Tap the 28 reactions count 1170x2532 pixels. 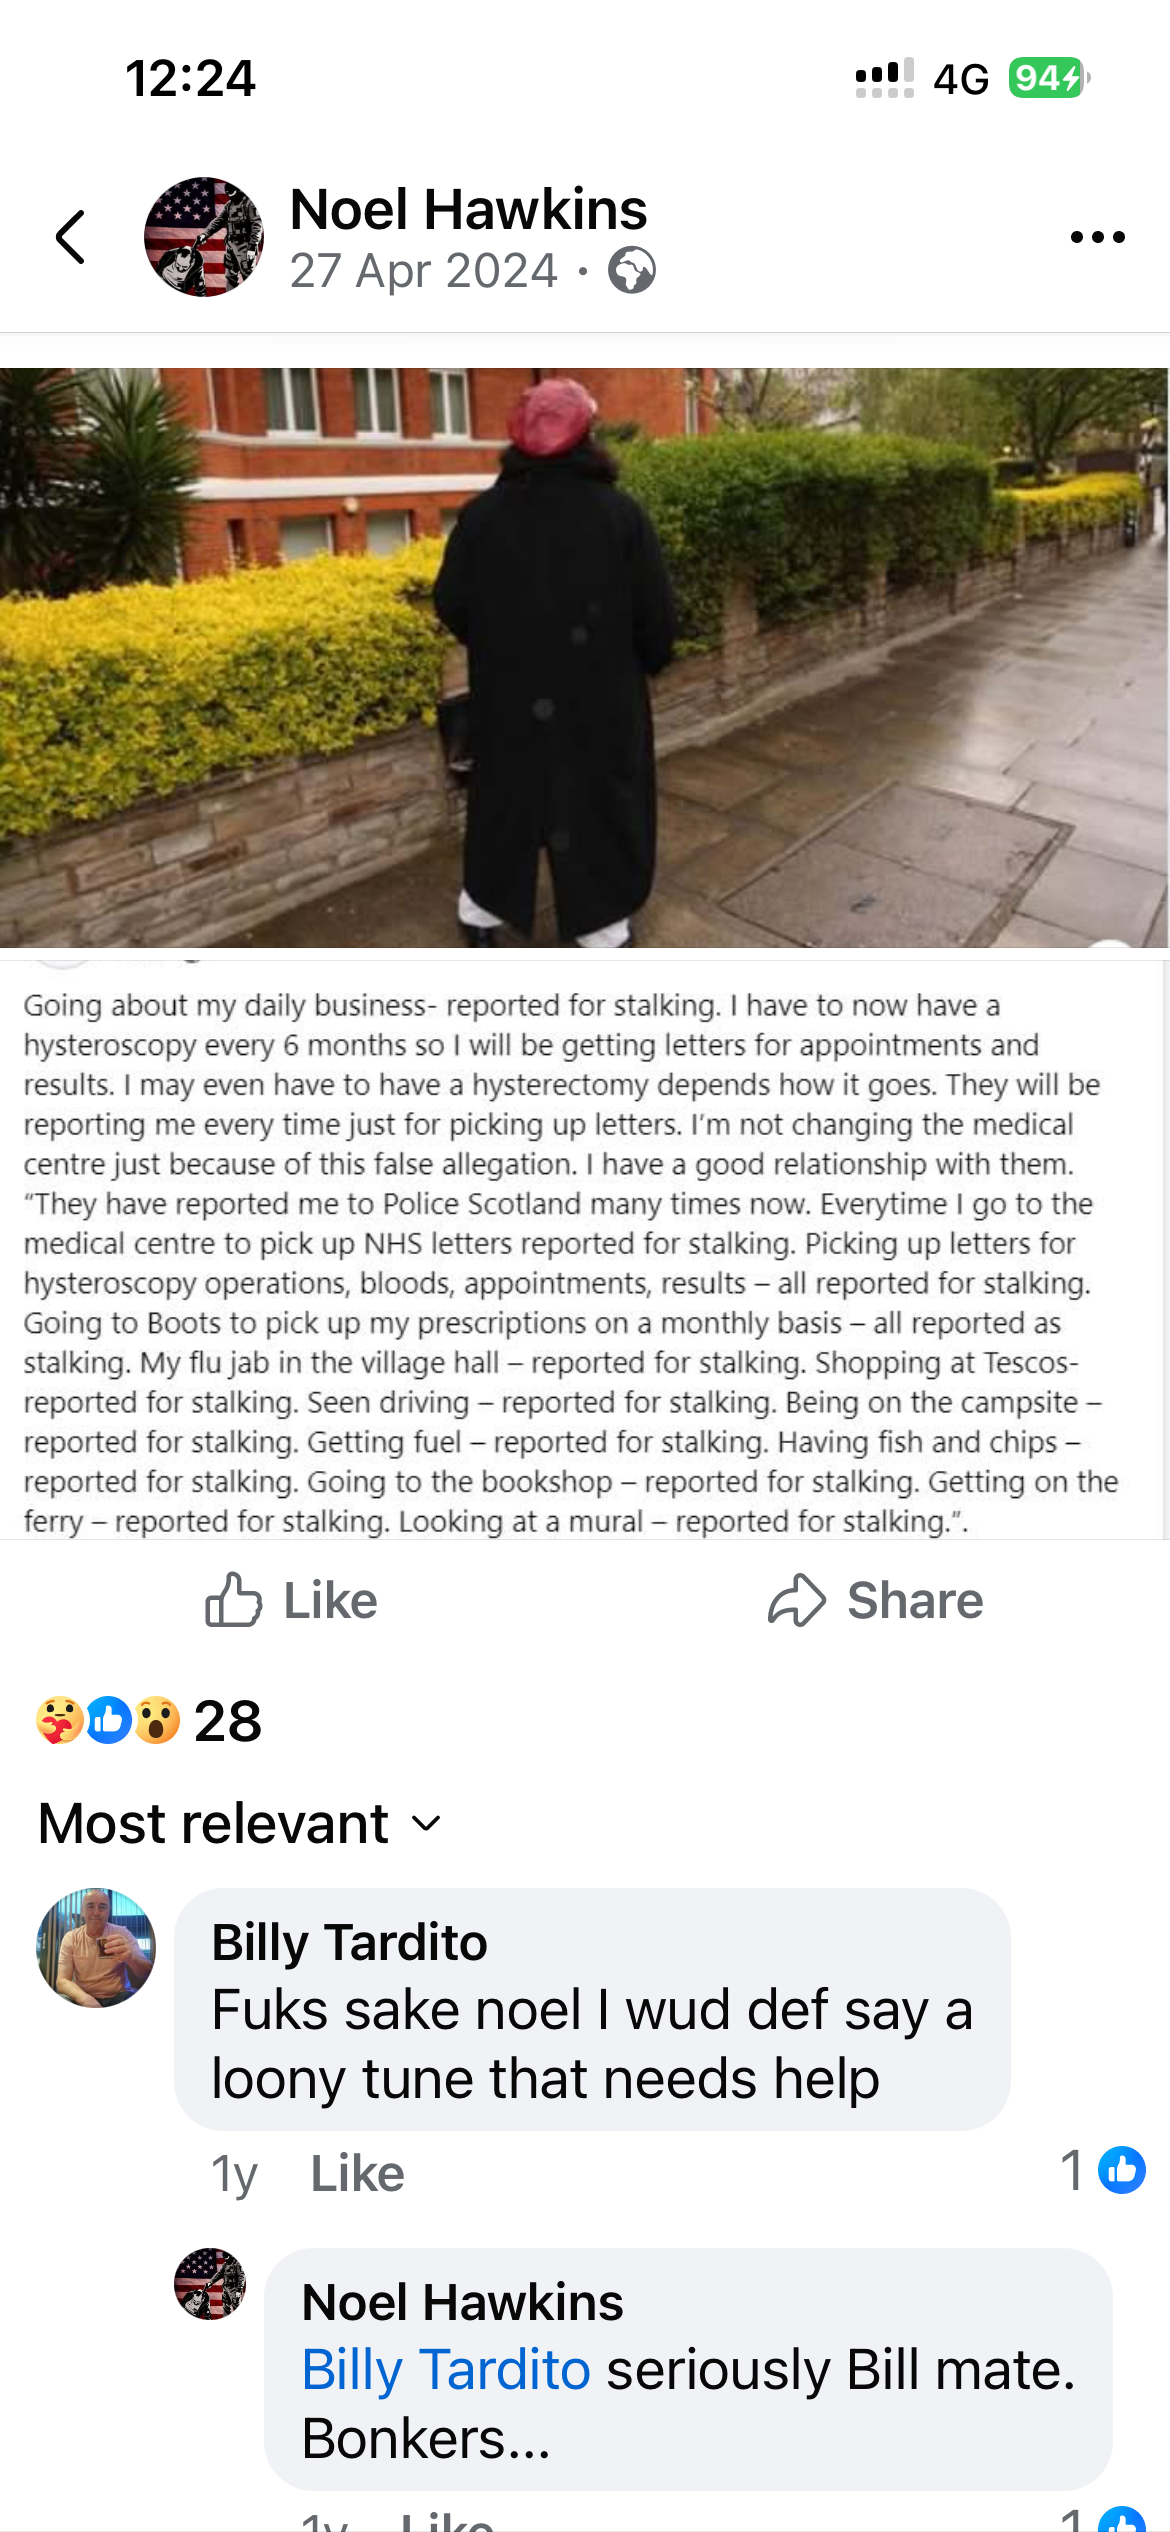228,1721
